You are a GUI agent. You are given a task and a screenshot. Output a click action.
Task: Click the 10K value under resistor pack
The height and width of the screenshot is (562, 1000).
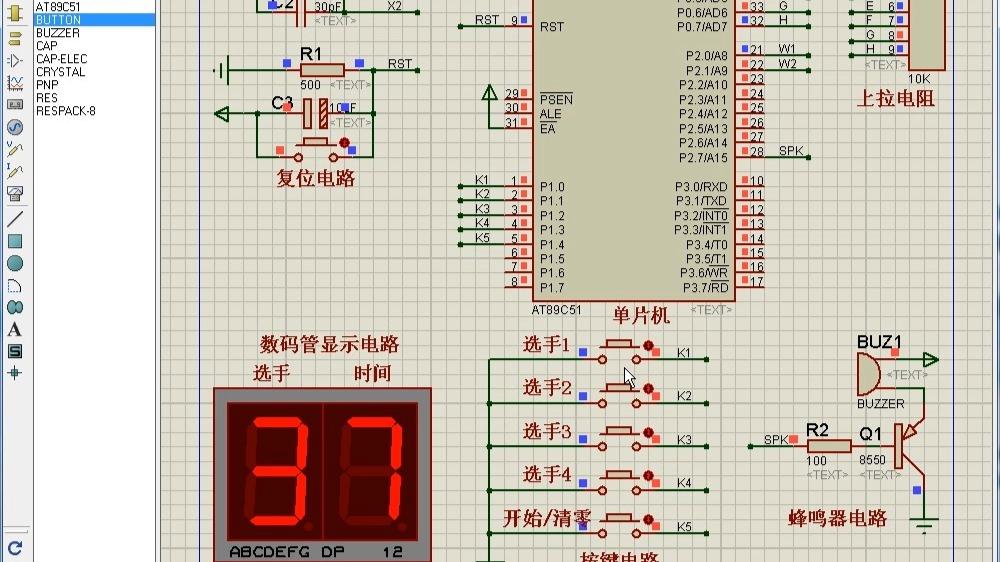tap(919, 79)
